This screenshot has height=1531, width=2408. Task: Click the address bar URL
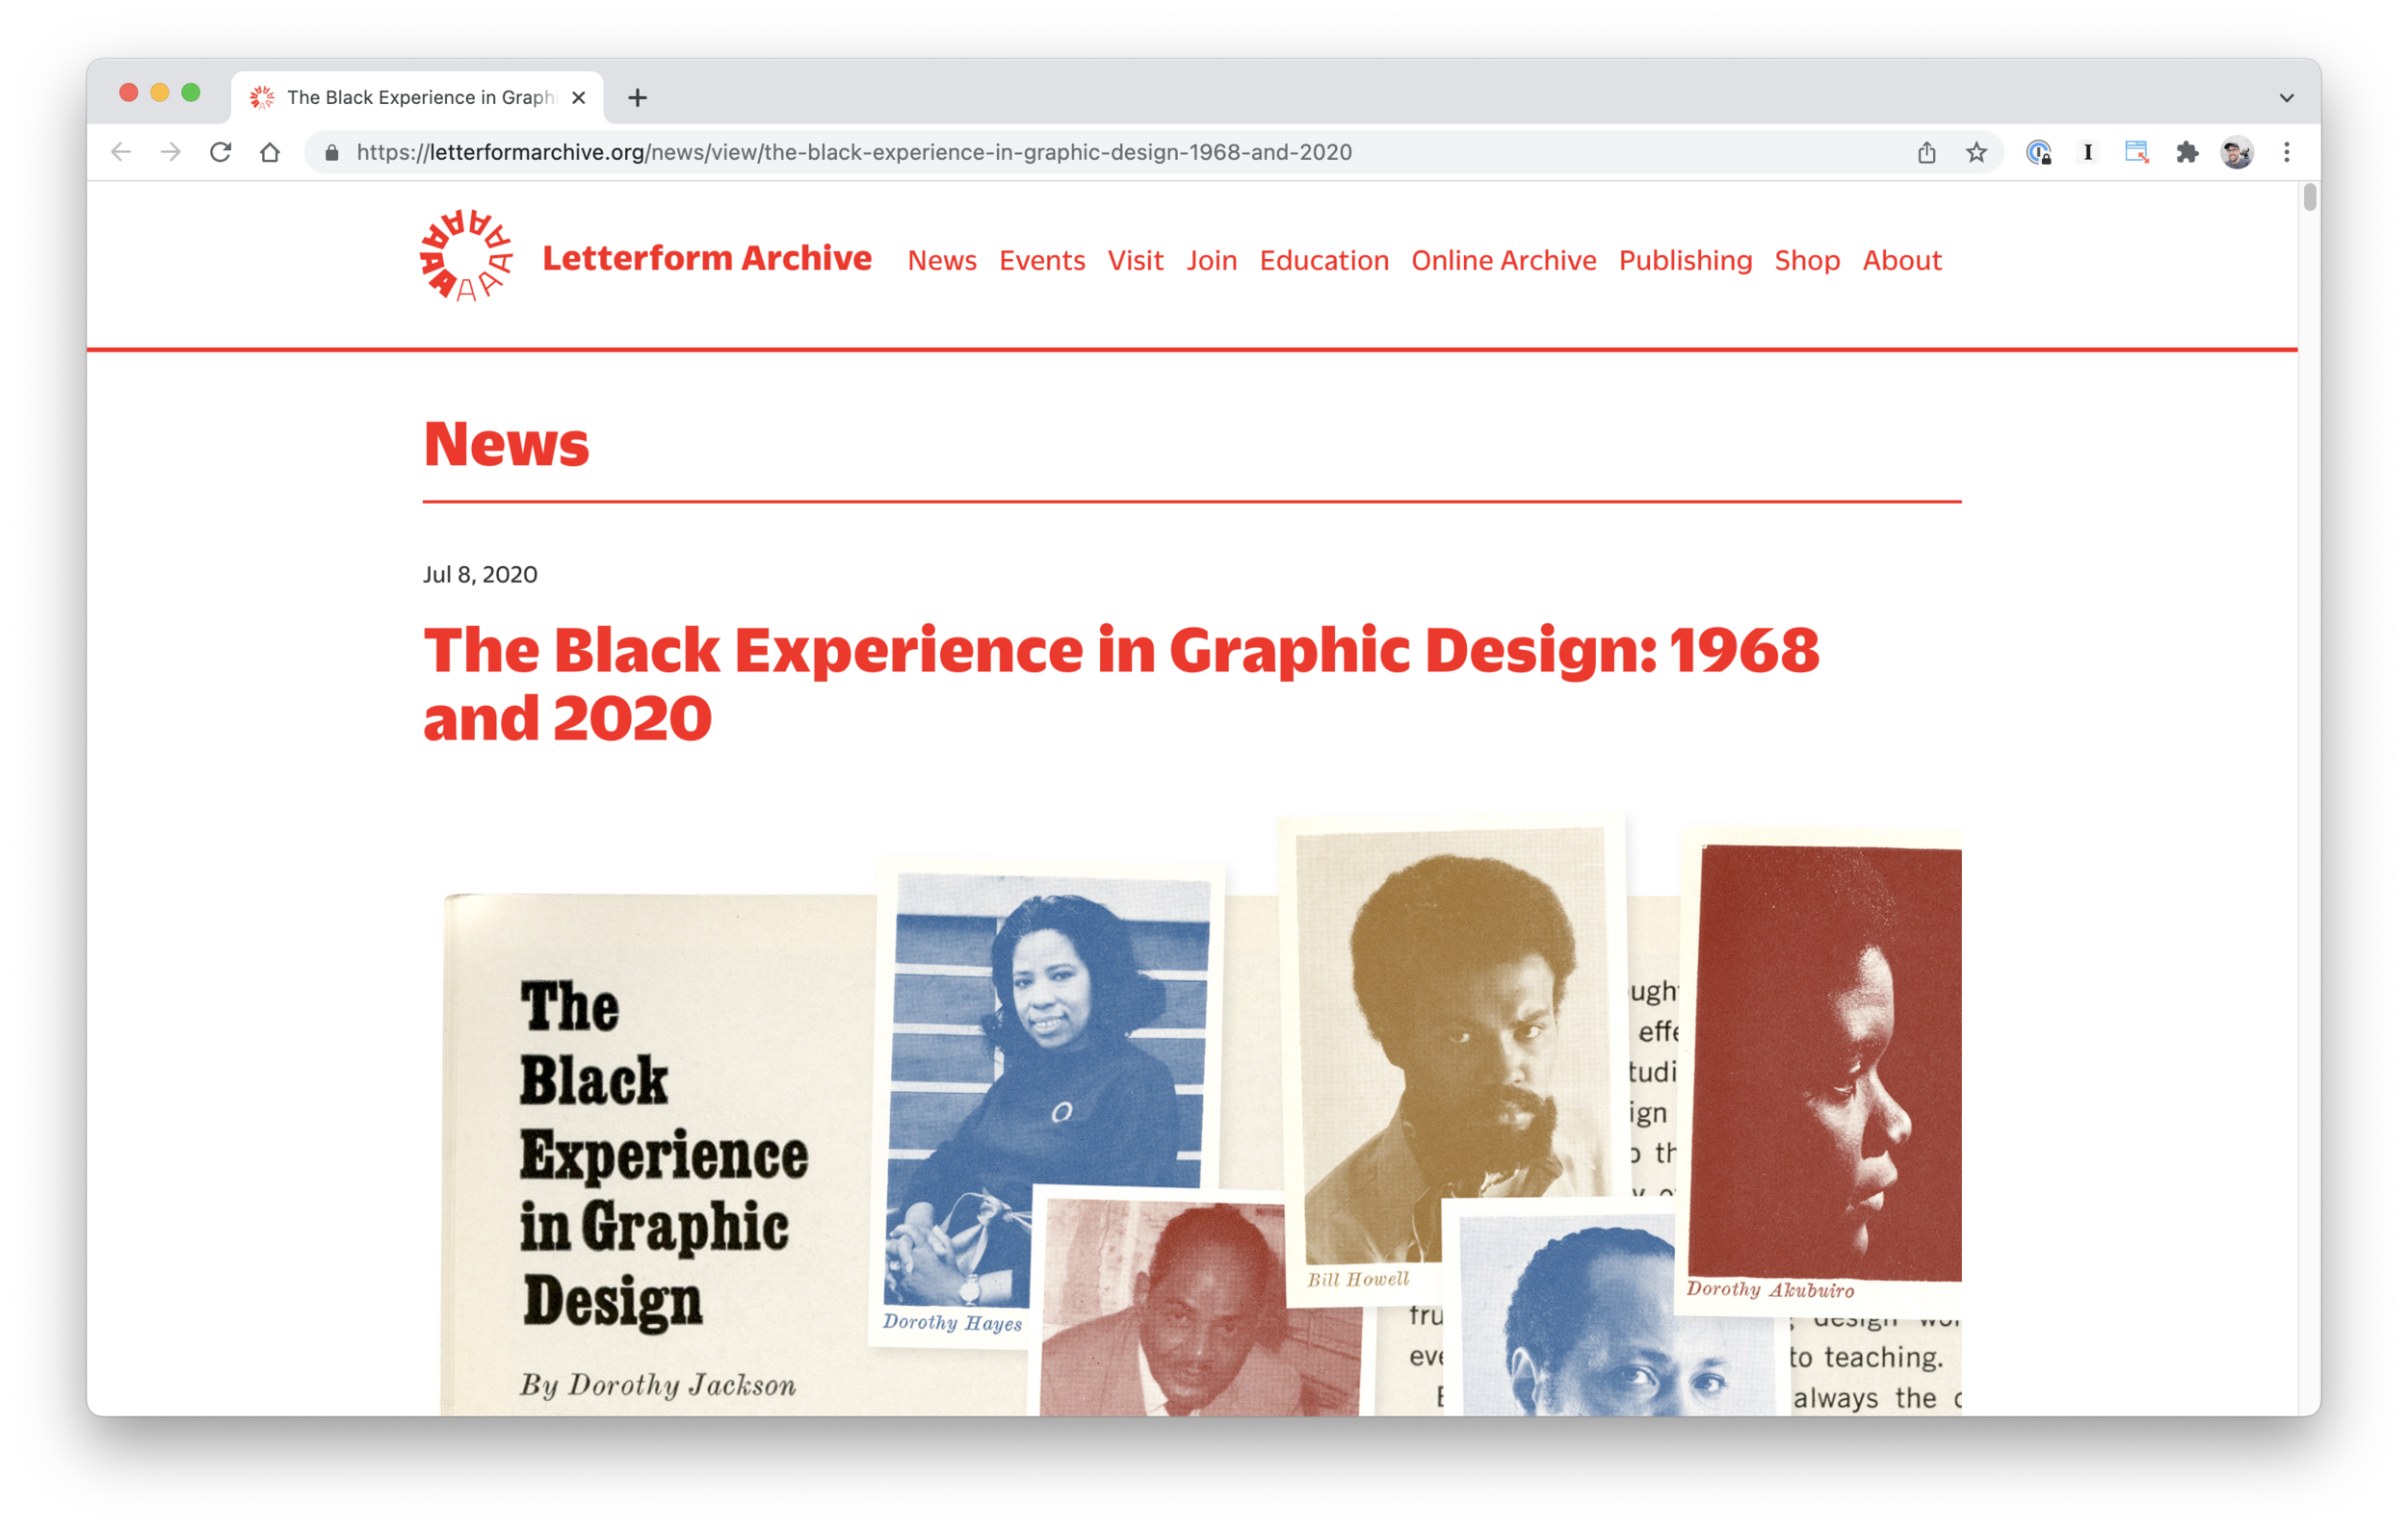[x=853, y=152]
